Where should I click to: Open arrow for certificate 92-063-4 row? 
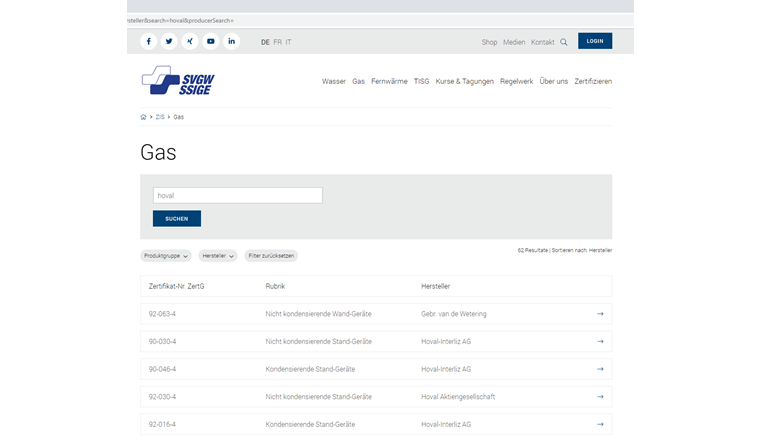pyautogui.click(x=600, y=314)
